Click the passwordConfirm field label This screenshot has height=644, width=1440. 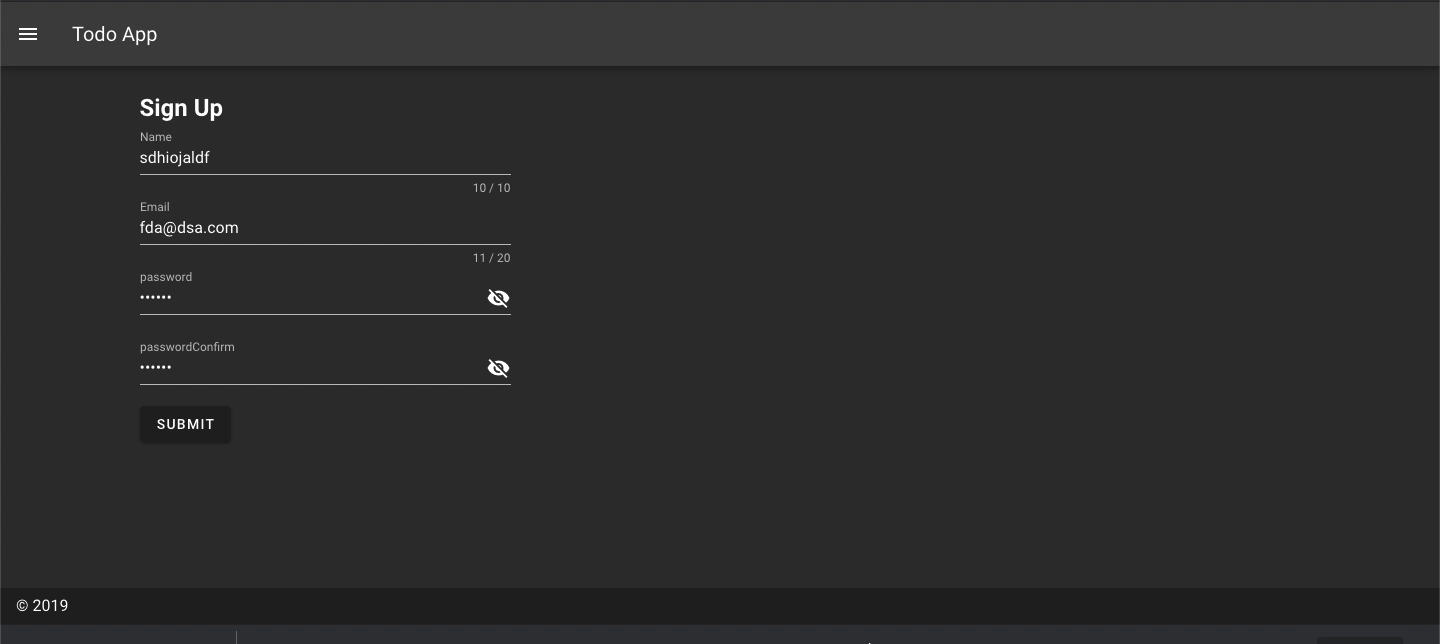187,347
